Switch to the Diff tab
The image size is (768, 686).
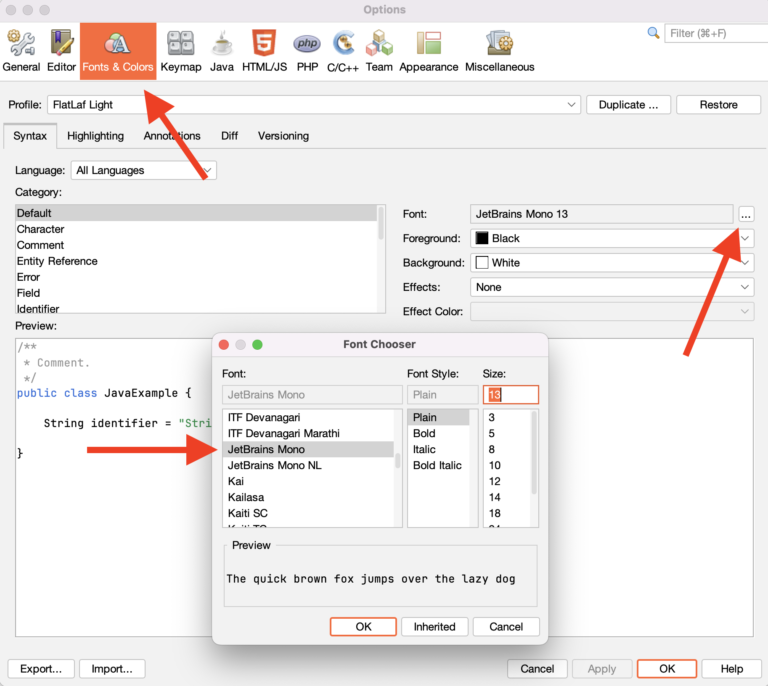tap(229, 136)
